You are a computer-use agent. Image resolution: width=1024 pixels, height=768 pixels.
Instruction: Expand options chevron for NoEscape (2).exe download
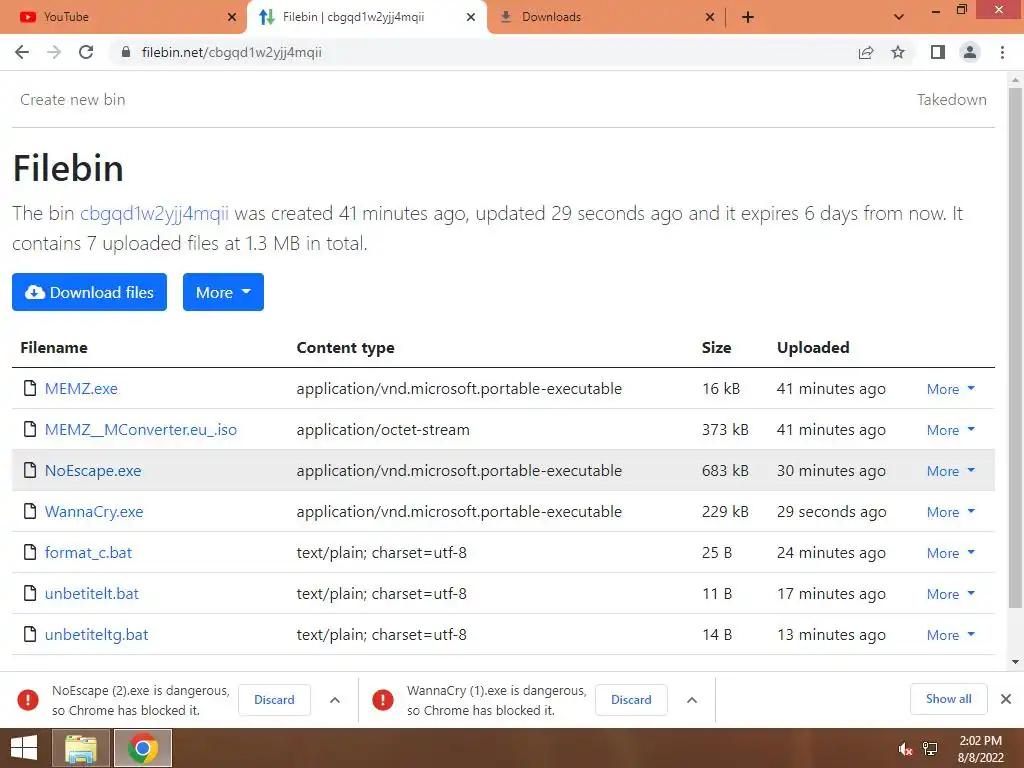click(x=335, y=700)
